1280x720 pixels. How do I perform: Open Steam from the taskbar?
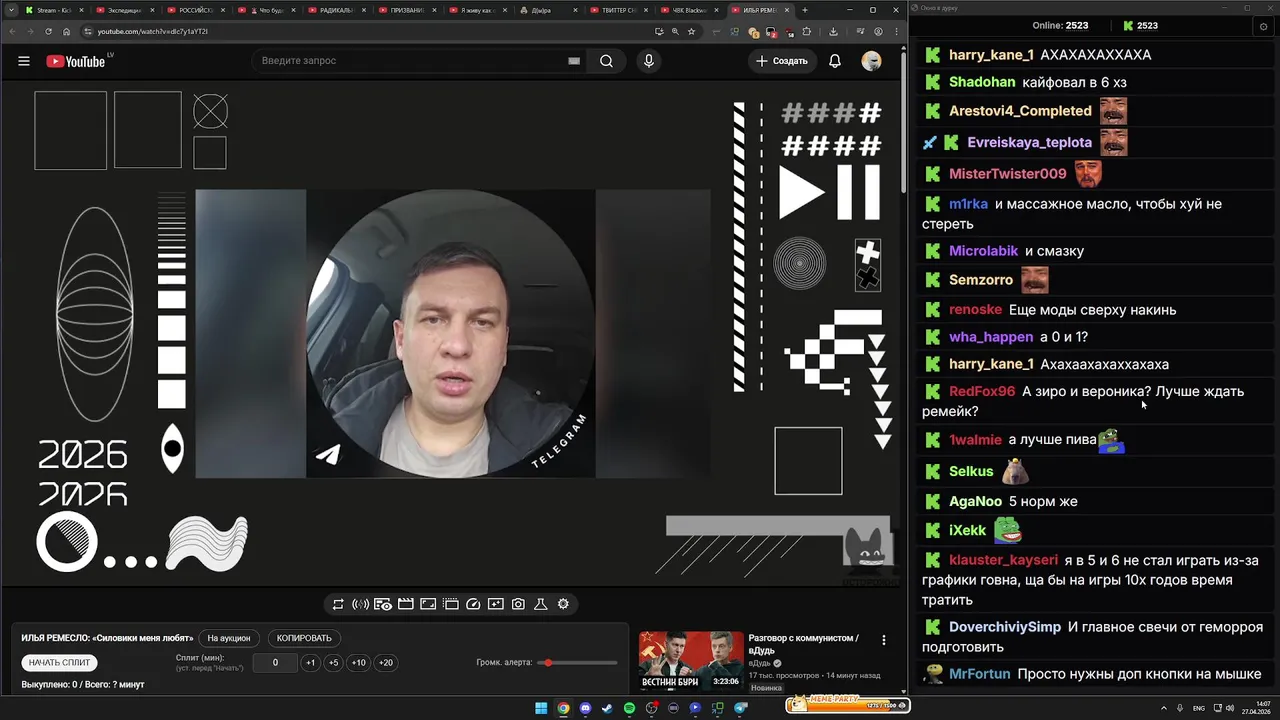pos(607,708)
